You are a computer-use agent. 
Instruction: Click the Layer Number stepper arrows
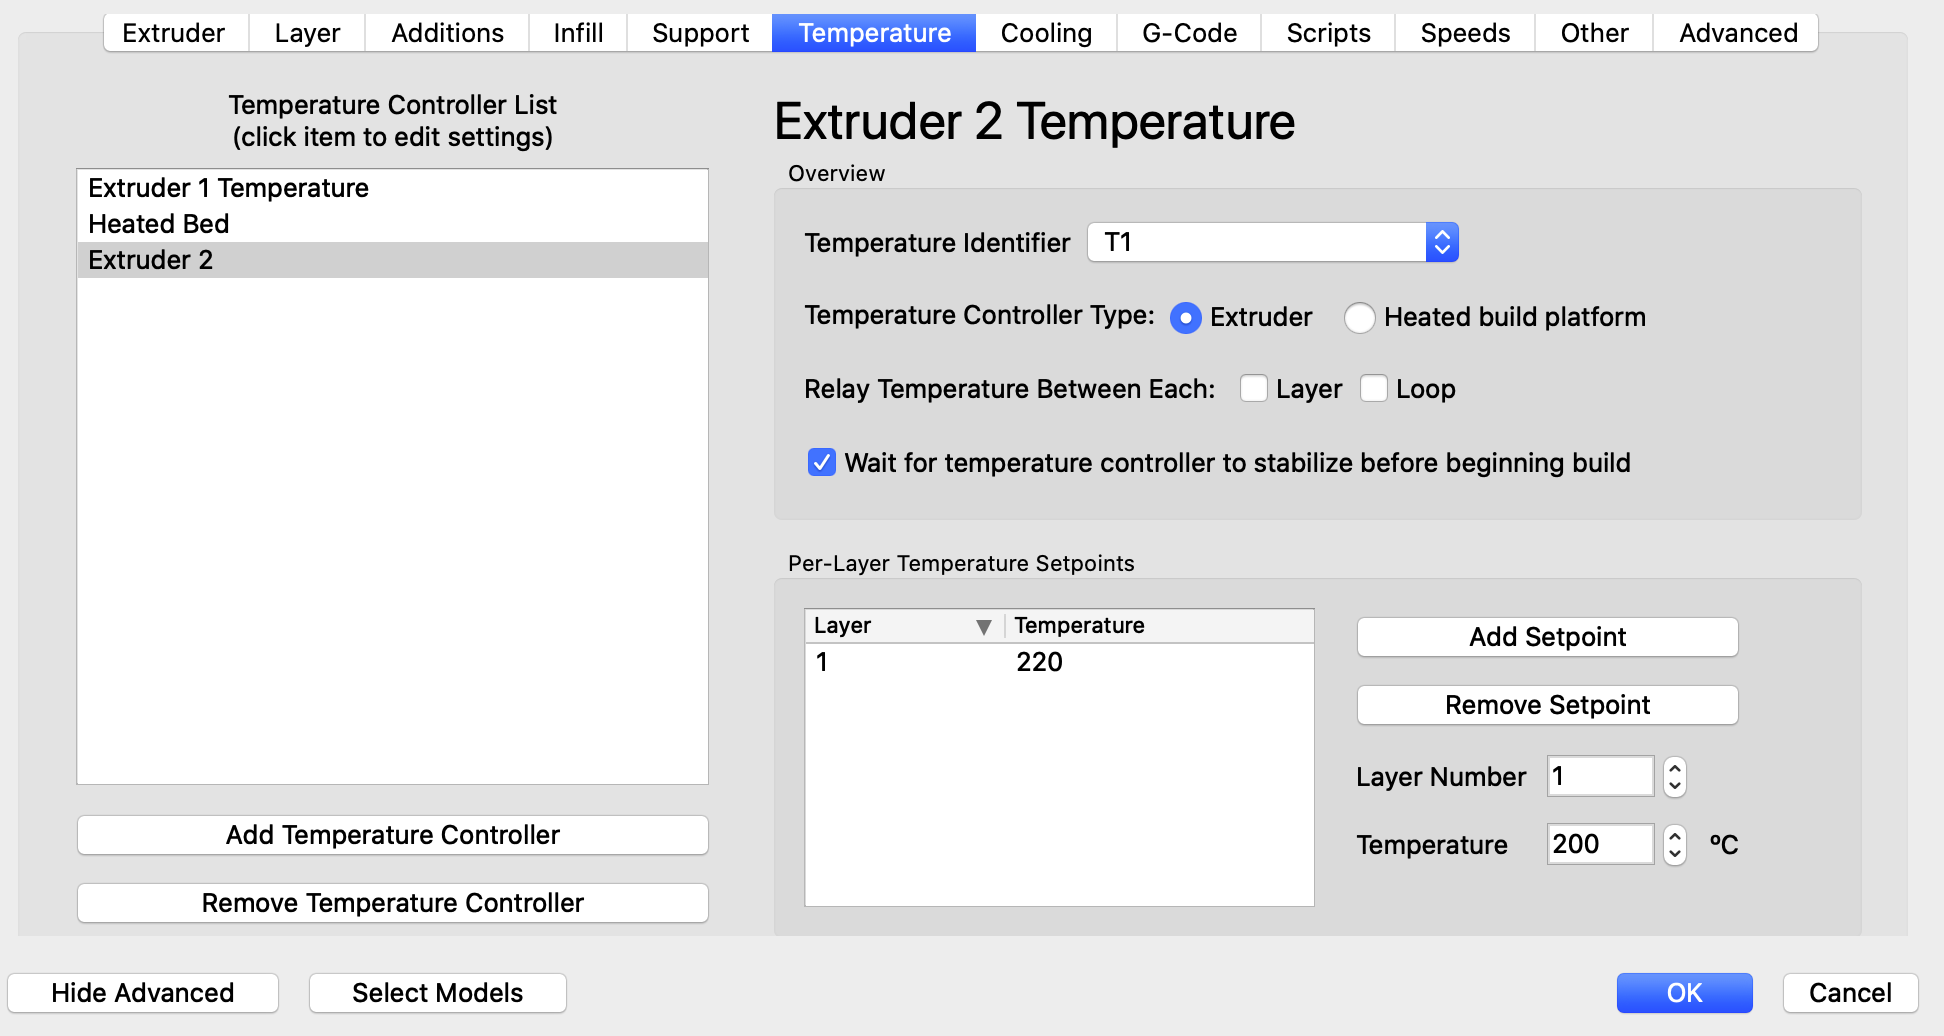1674,777
